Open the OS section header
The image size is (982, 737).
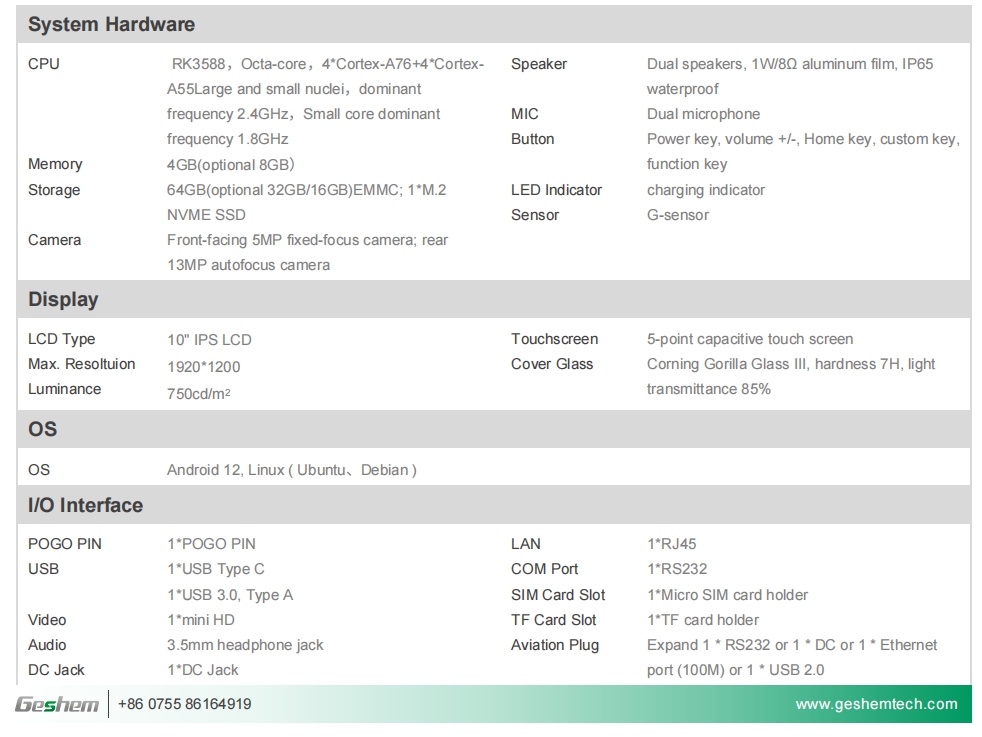point(44,425)
